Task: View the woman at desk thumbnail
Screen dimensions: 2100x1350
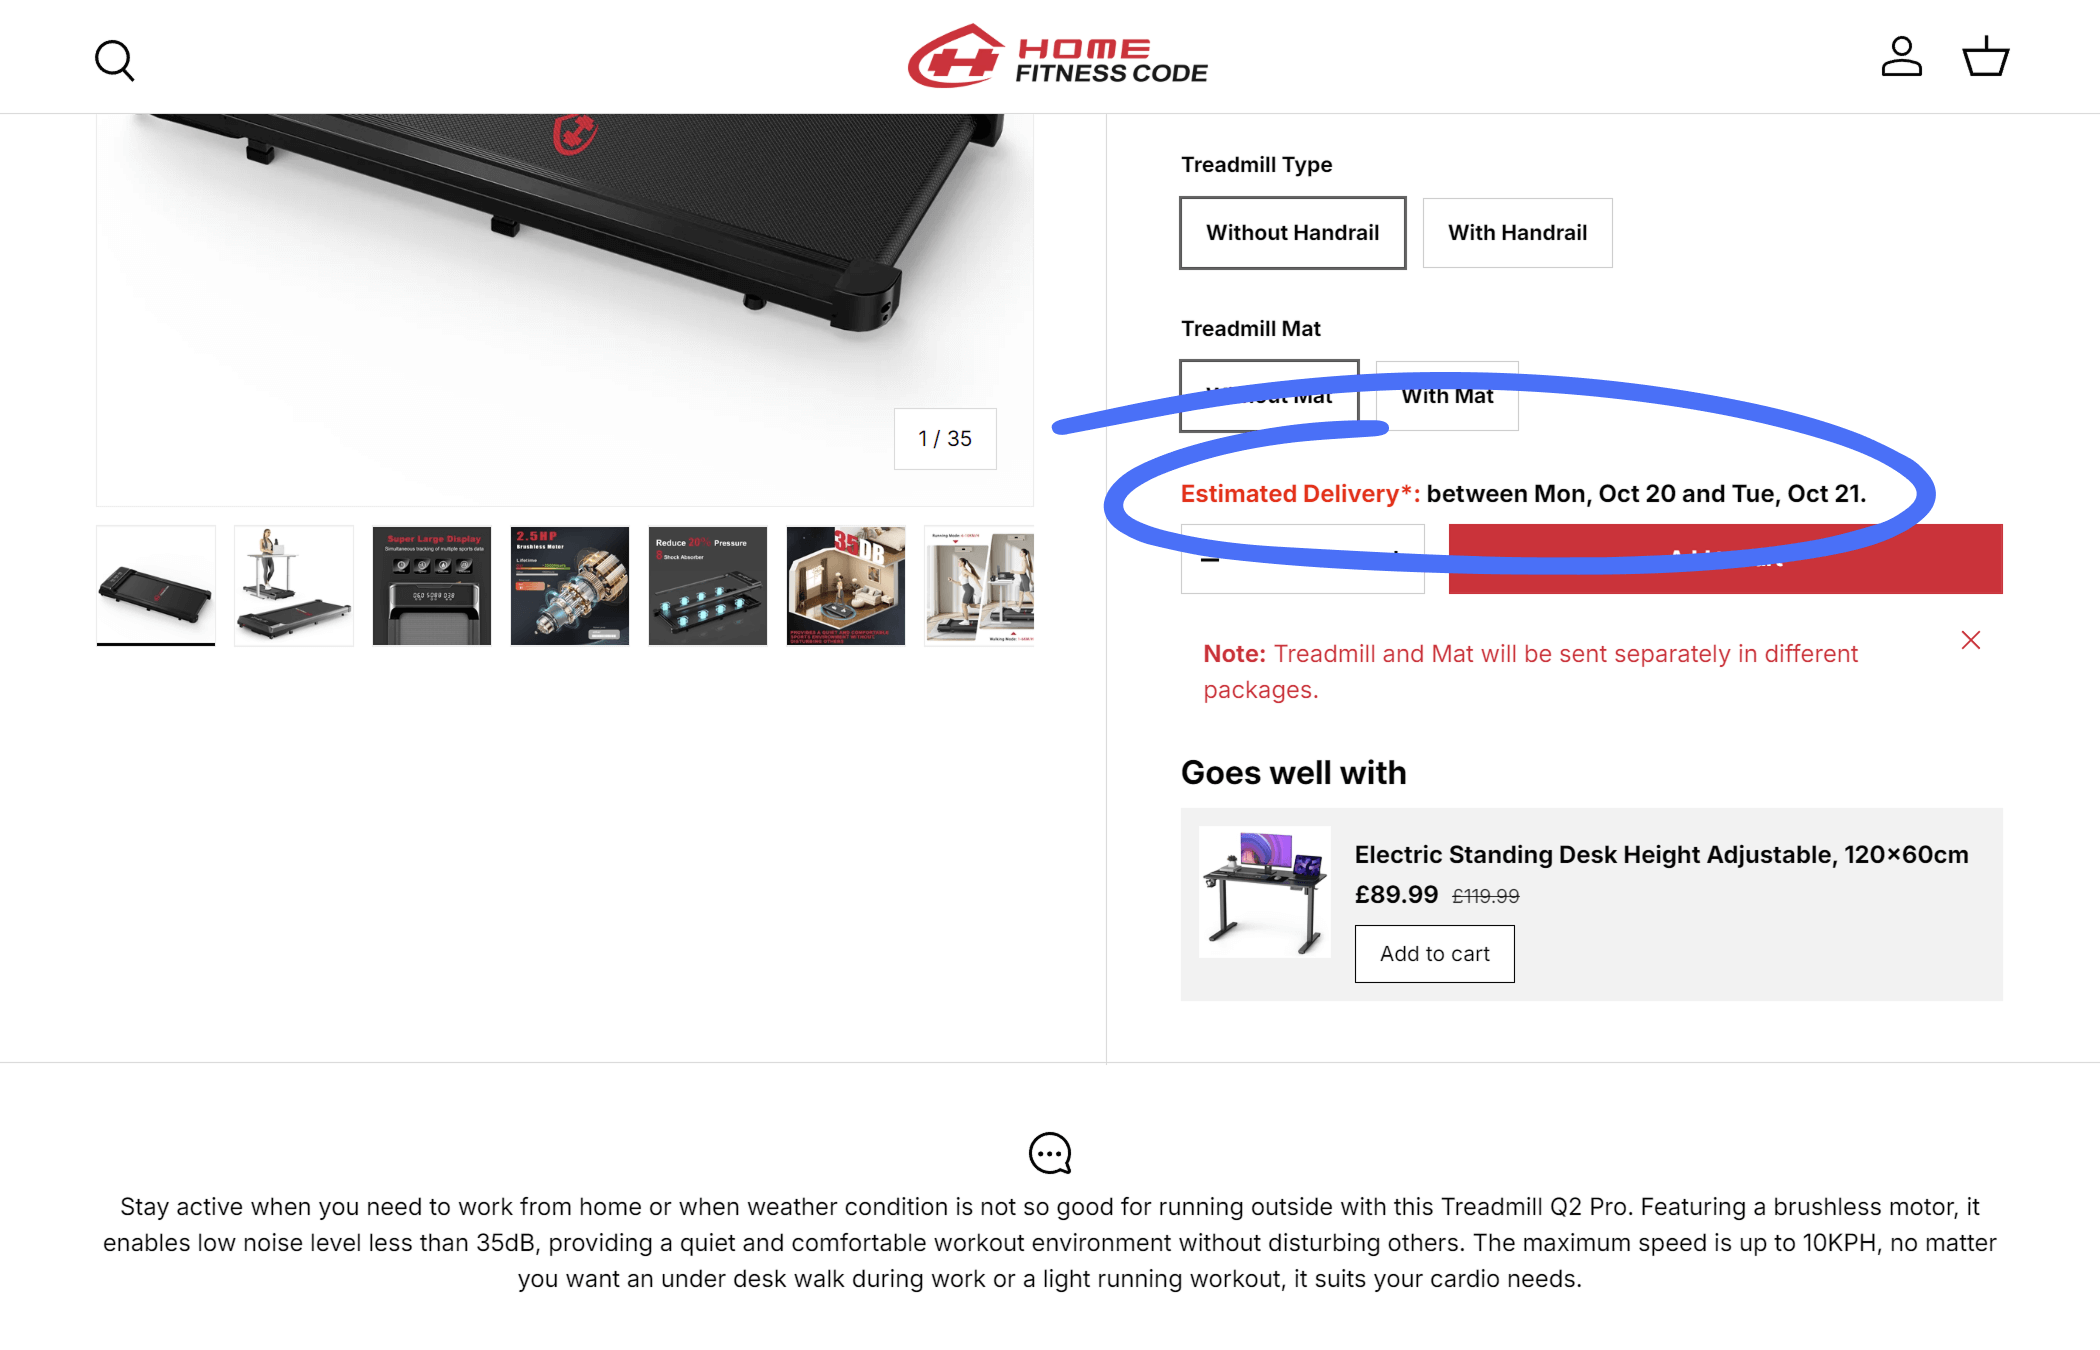Action: pyautogui.click(x=294, y=586)
